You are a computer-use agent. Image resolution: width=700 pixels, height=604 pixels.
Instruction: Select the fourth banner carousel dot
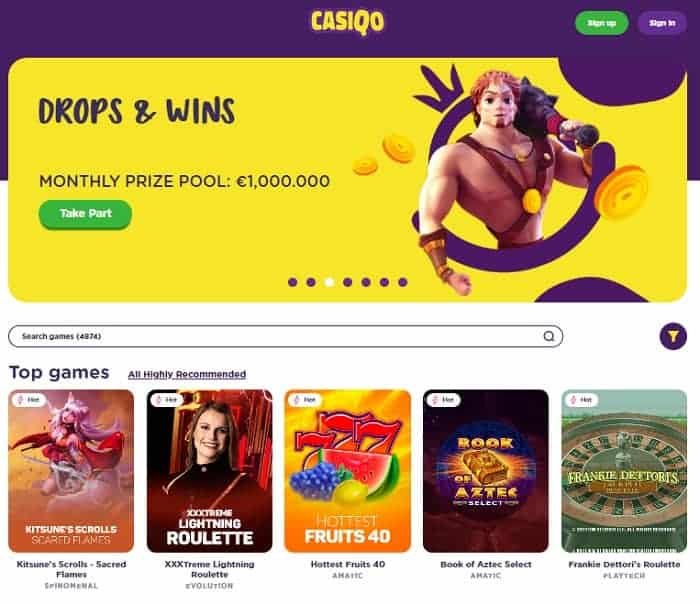(x=348, y=282)
